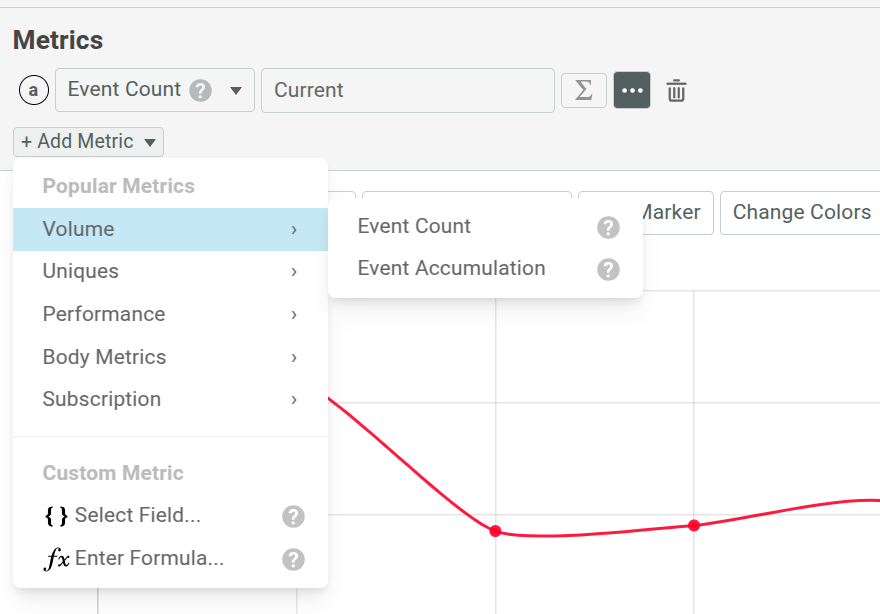Select Performance from the metrics menu
The image size is (880, 614).
pyautogui.click(x=103, y=314)
